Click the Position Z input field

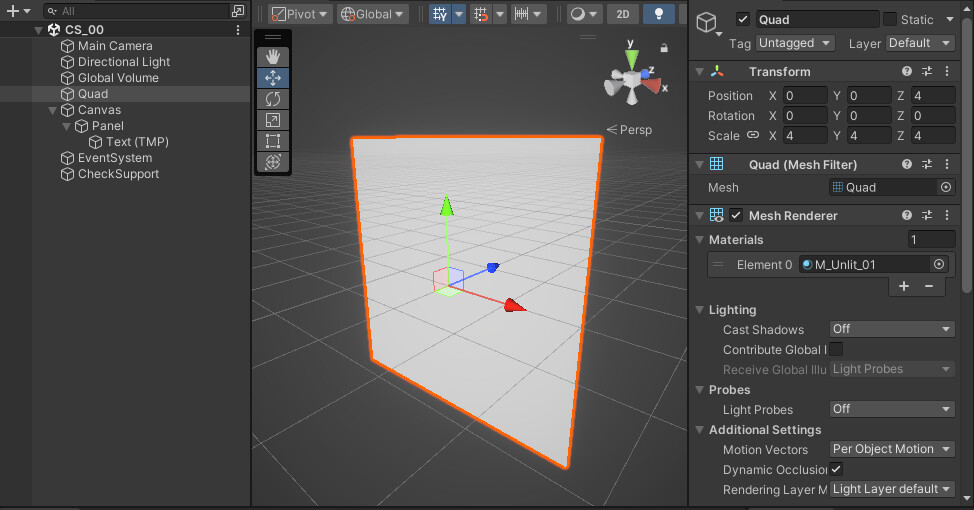(933, 96)
